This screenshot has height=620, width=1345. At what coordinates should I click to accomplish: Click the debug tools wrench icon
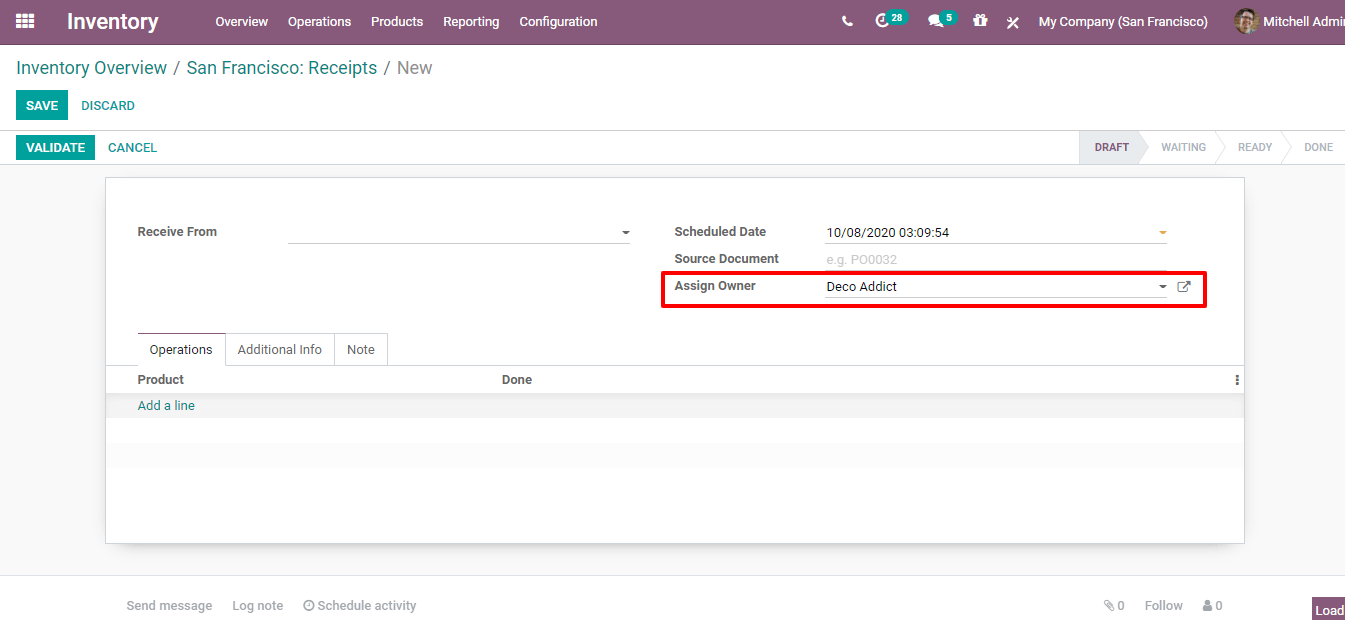[1012, 22]
